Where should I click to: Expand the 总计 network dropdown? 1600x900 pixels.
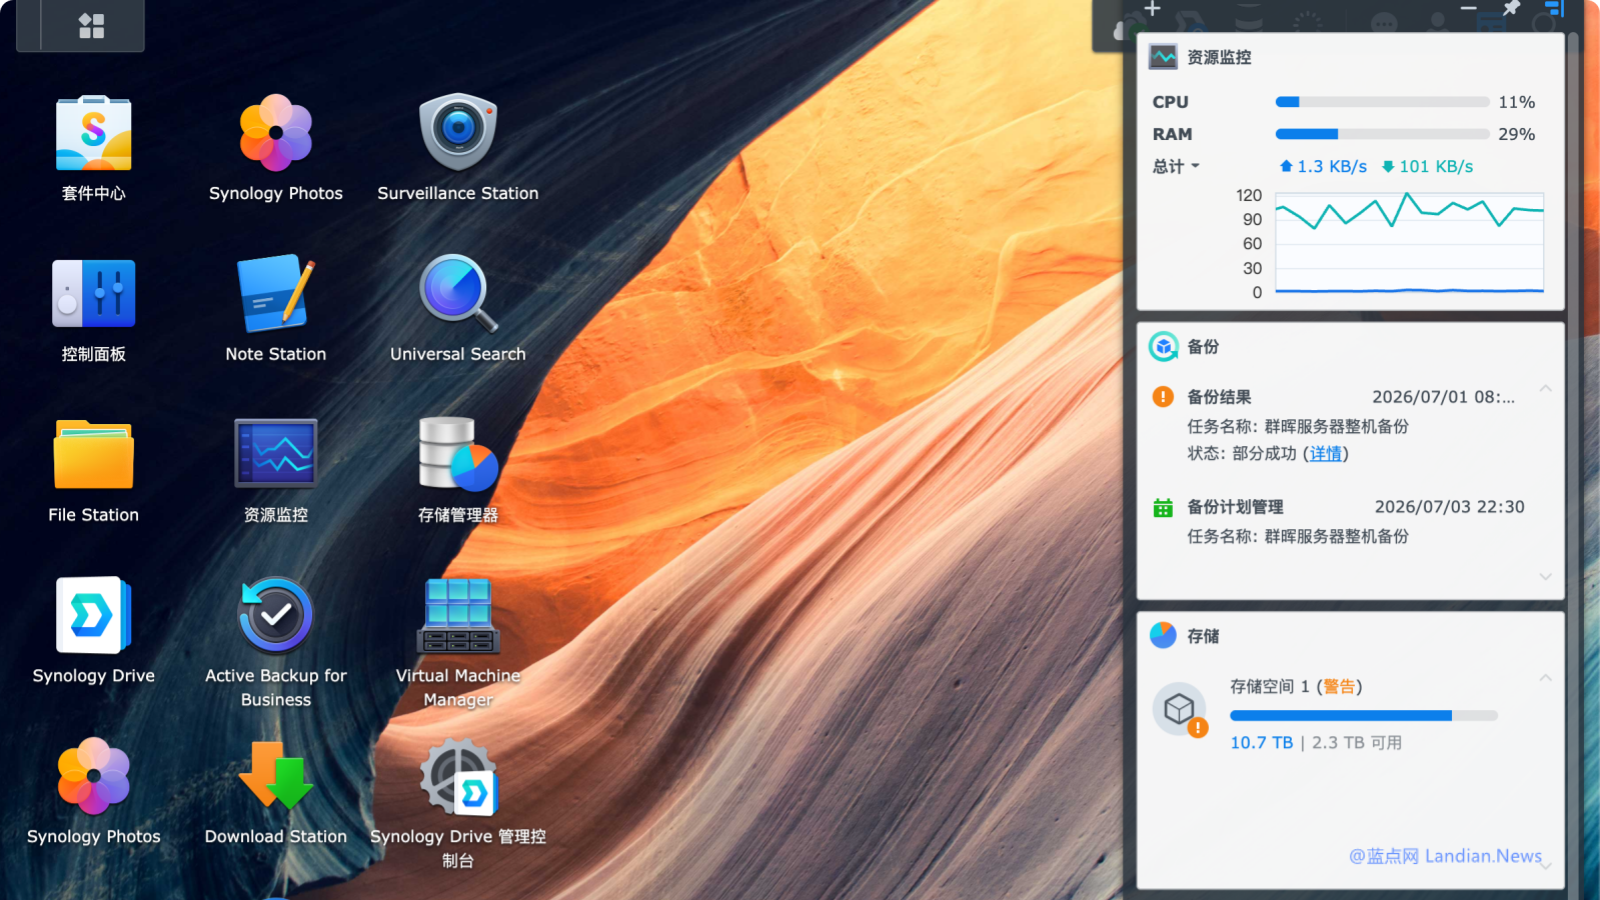coord(1175,167)
